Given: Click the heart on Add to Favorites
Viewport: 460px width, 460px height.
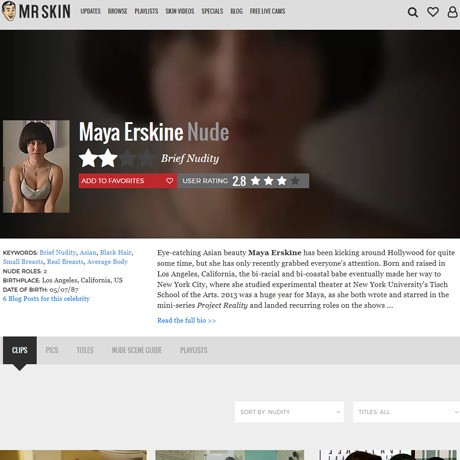Looking at the screenshot, I should (x=169, y=181).
